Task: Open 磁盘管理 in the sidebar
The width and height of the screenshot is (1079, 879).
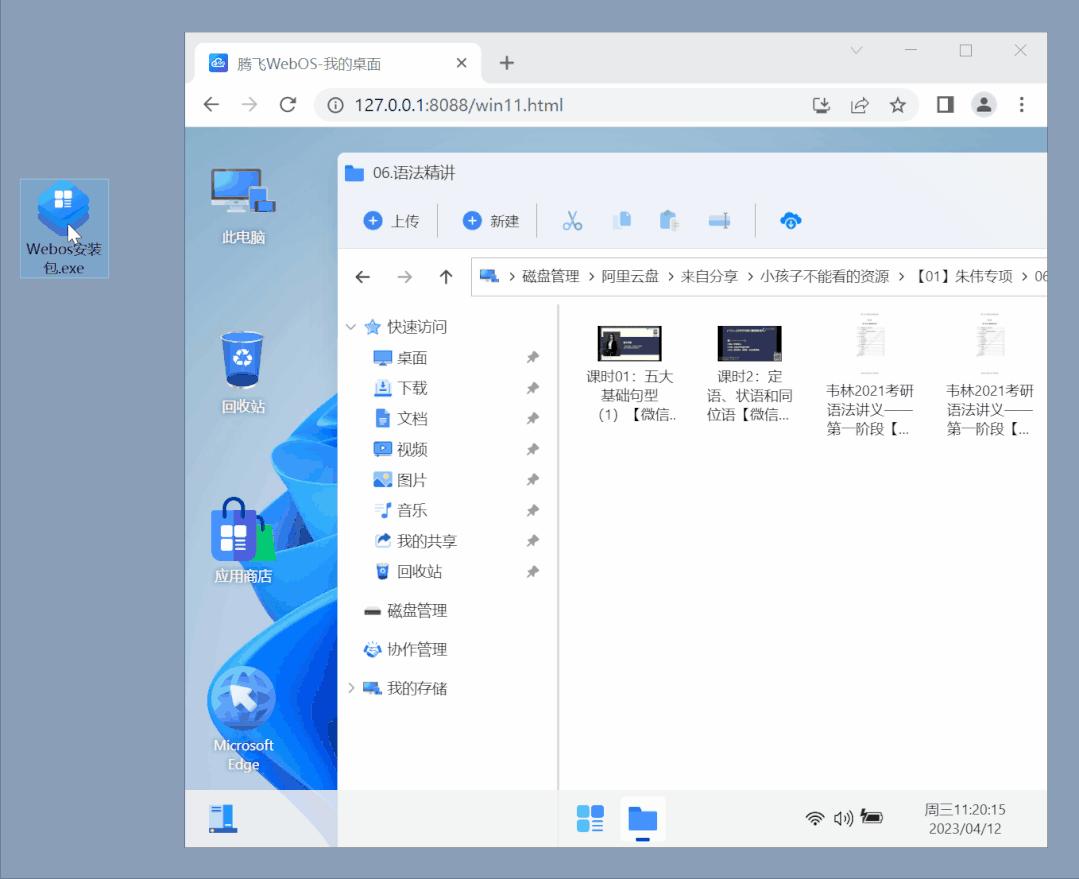Action: 414,610
